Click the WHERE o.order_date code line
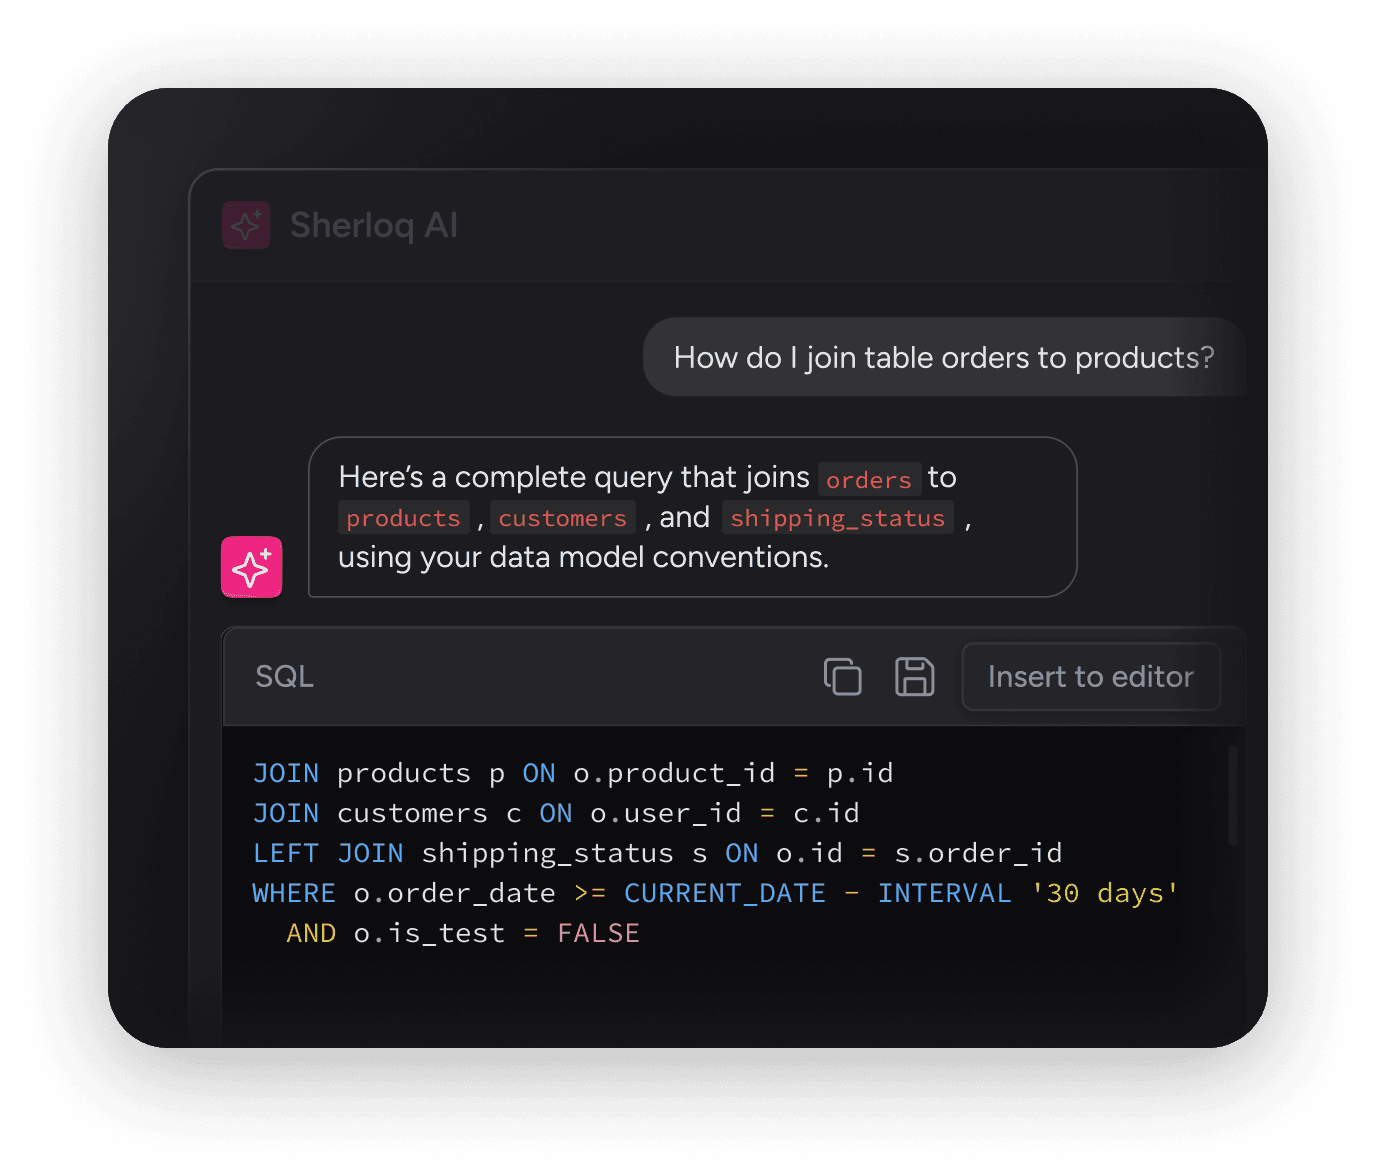Viewport: 1376px width, 1176px height. pyautogui.click(x=716, y=893)
